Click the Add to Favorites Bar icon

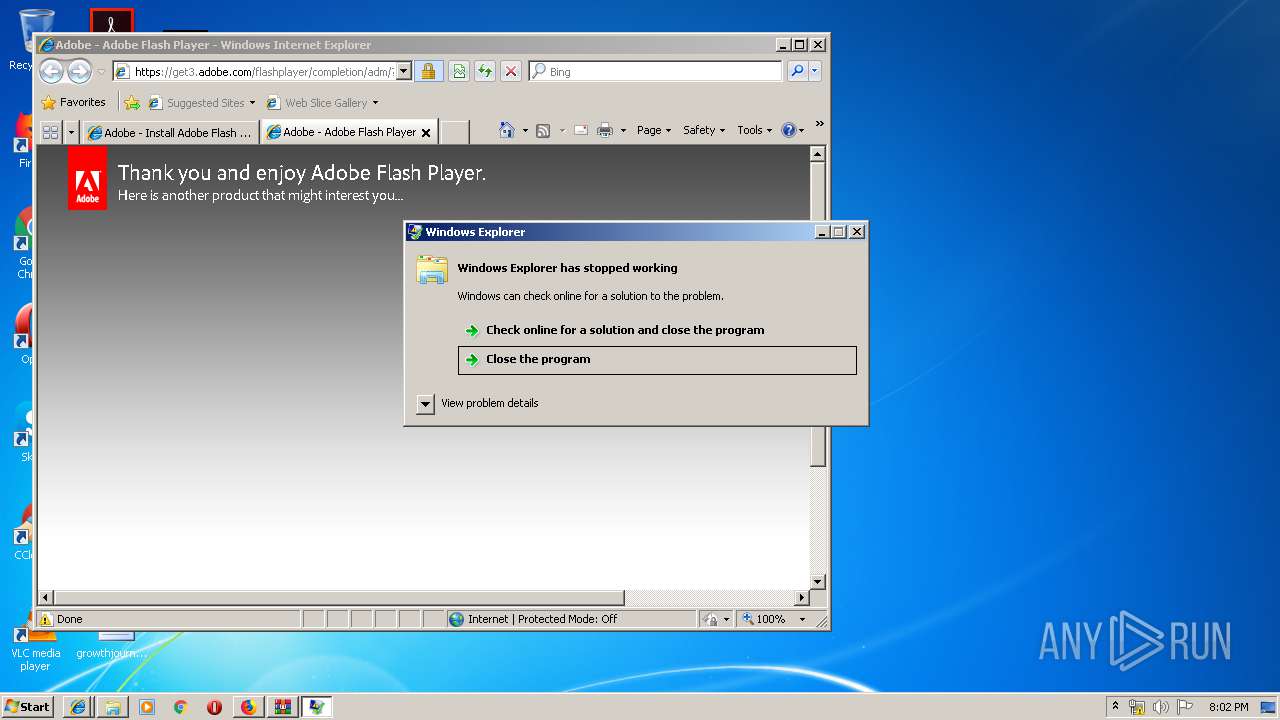[132, 102]
